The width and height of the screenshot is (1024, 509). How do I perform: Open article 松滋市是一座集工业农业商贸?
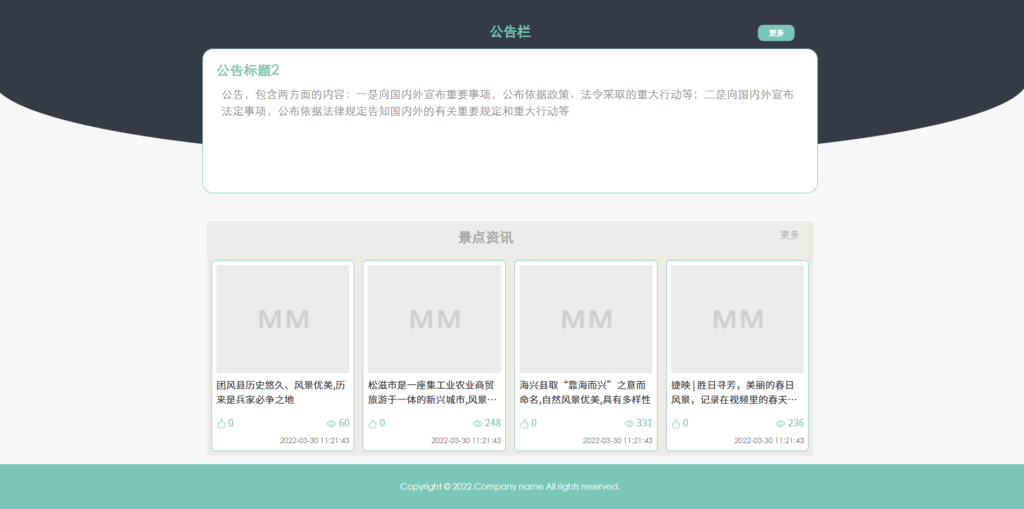pyautogui.click(x=432, y=392)
